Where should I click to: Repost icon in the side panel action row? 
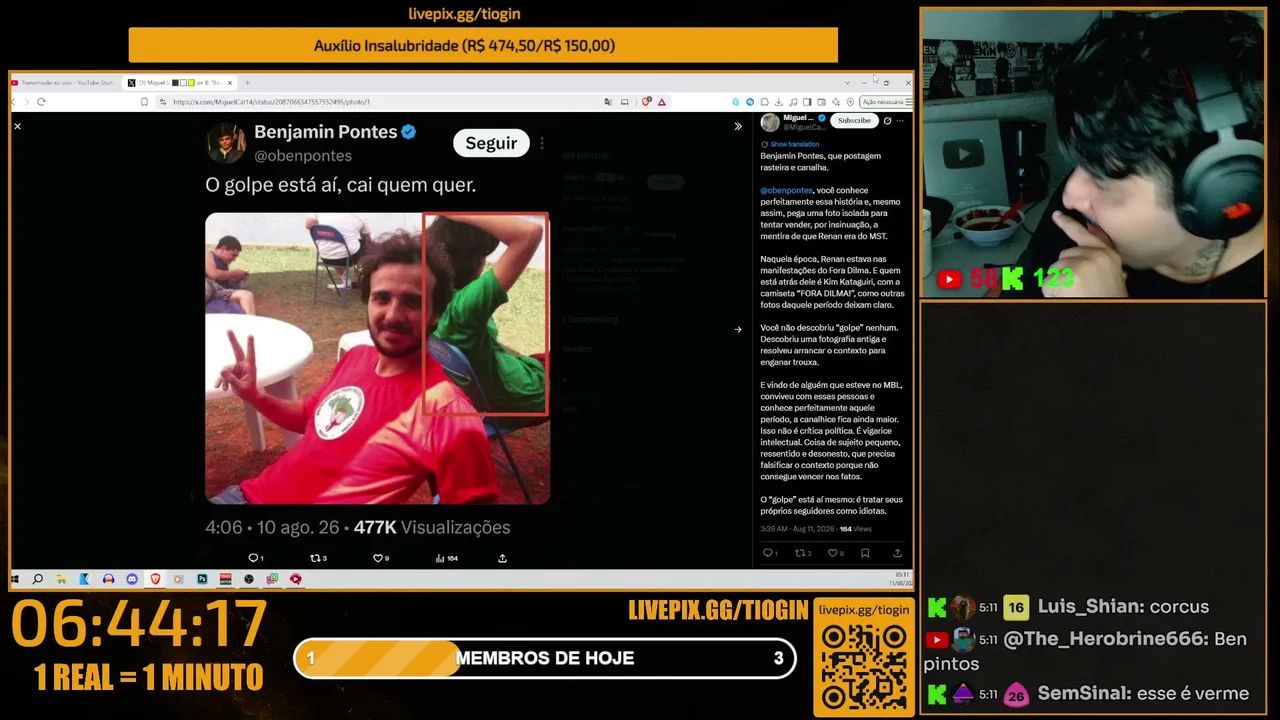coord(802,552)
